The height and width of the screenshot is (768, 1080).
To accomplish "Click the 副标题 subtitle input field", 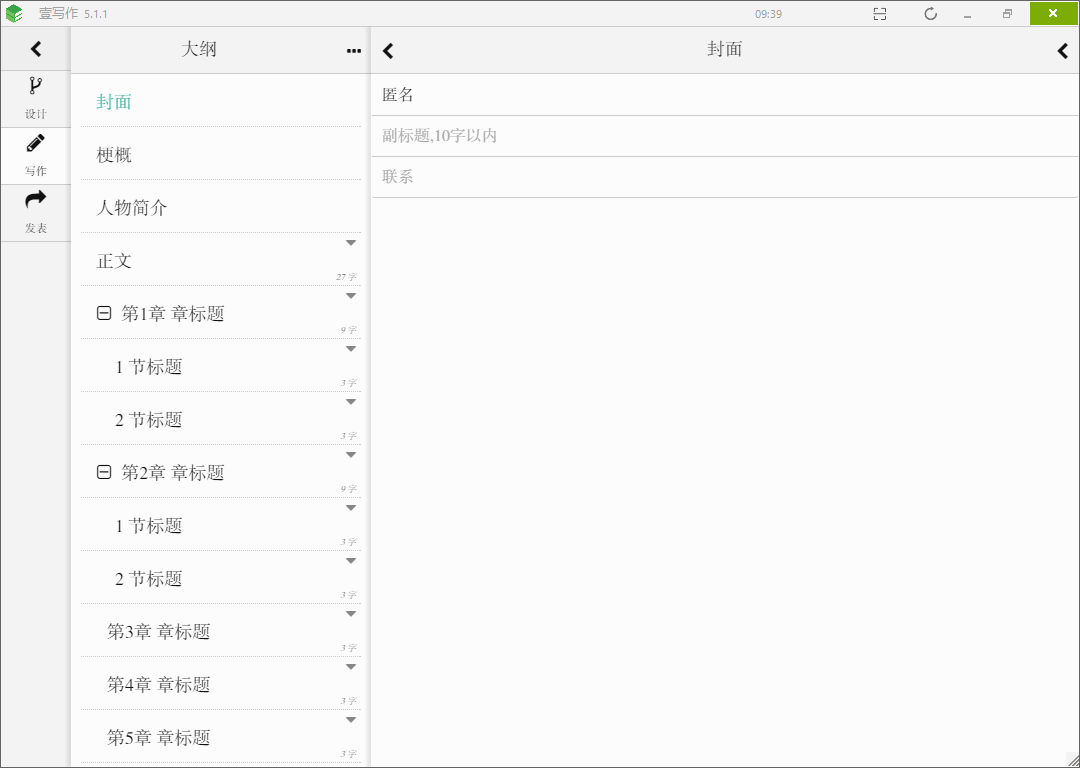I will [x=724, y=136].
